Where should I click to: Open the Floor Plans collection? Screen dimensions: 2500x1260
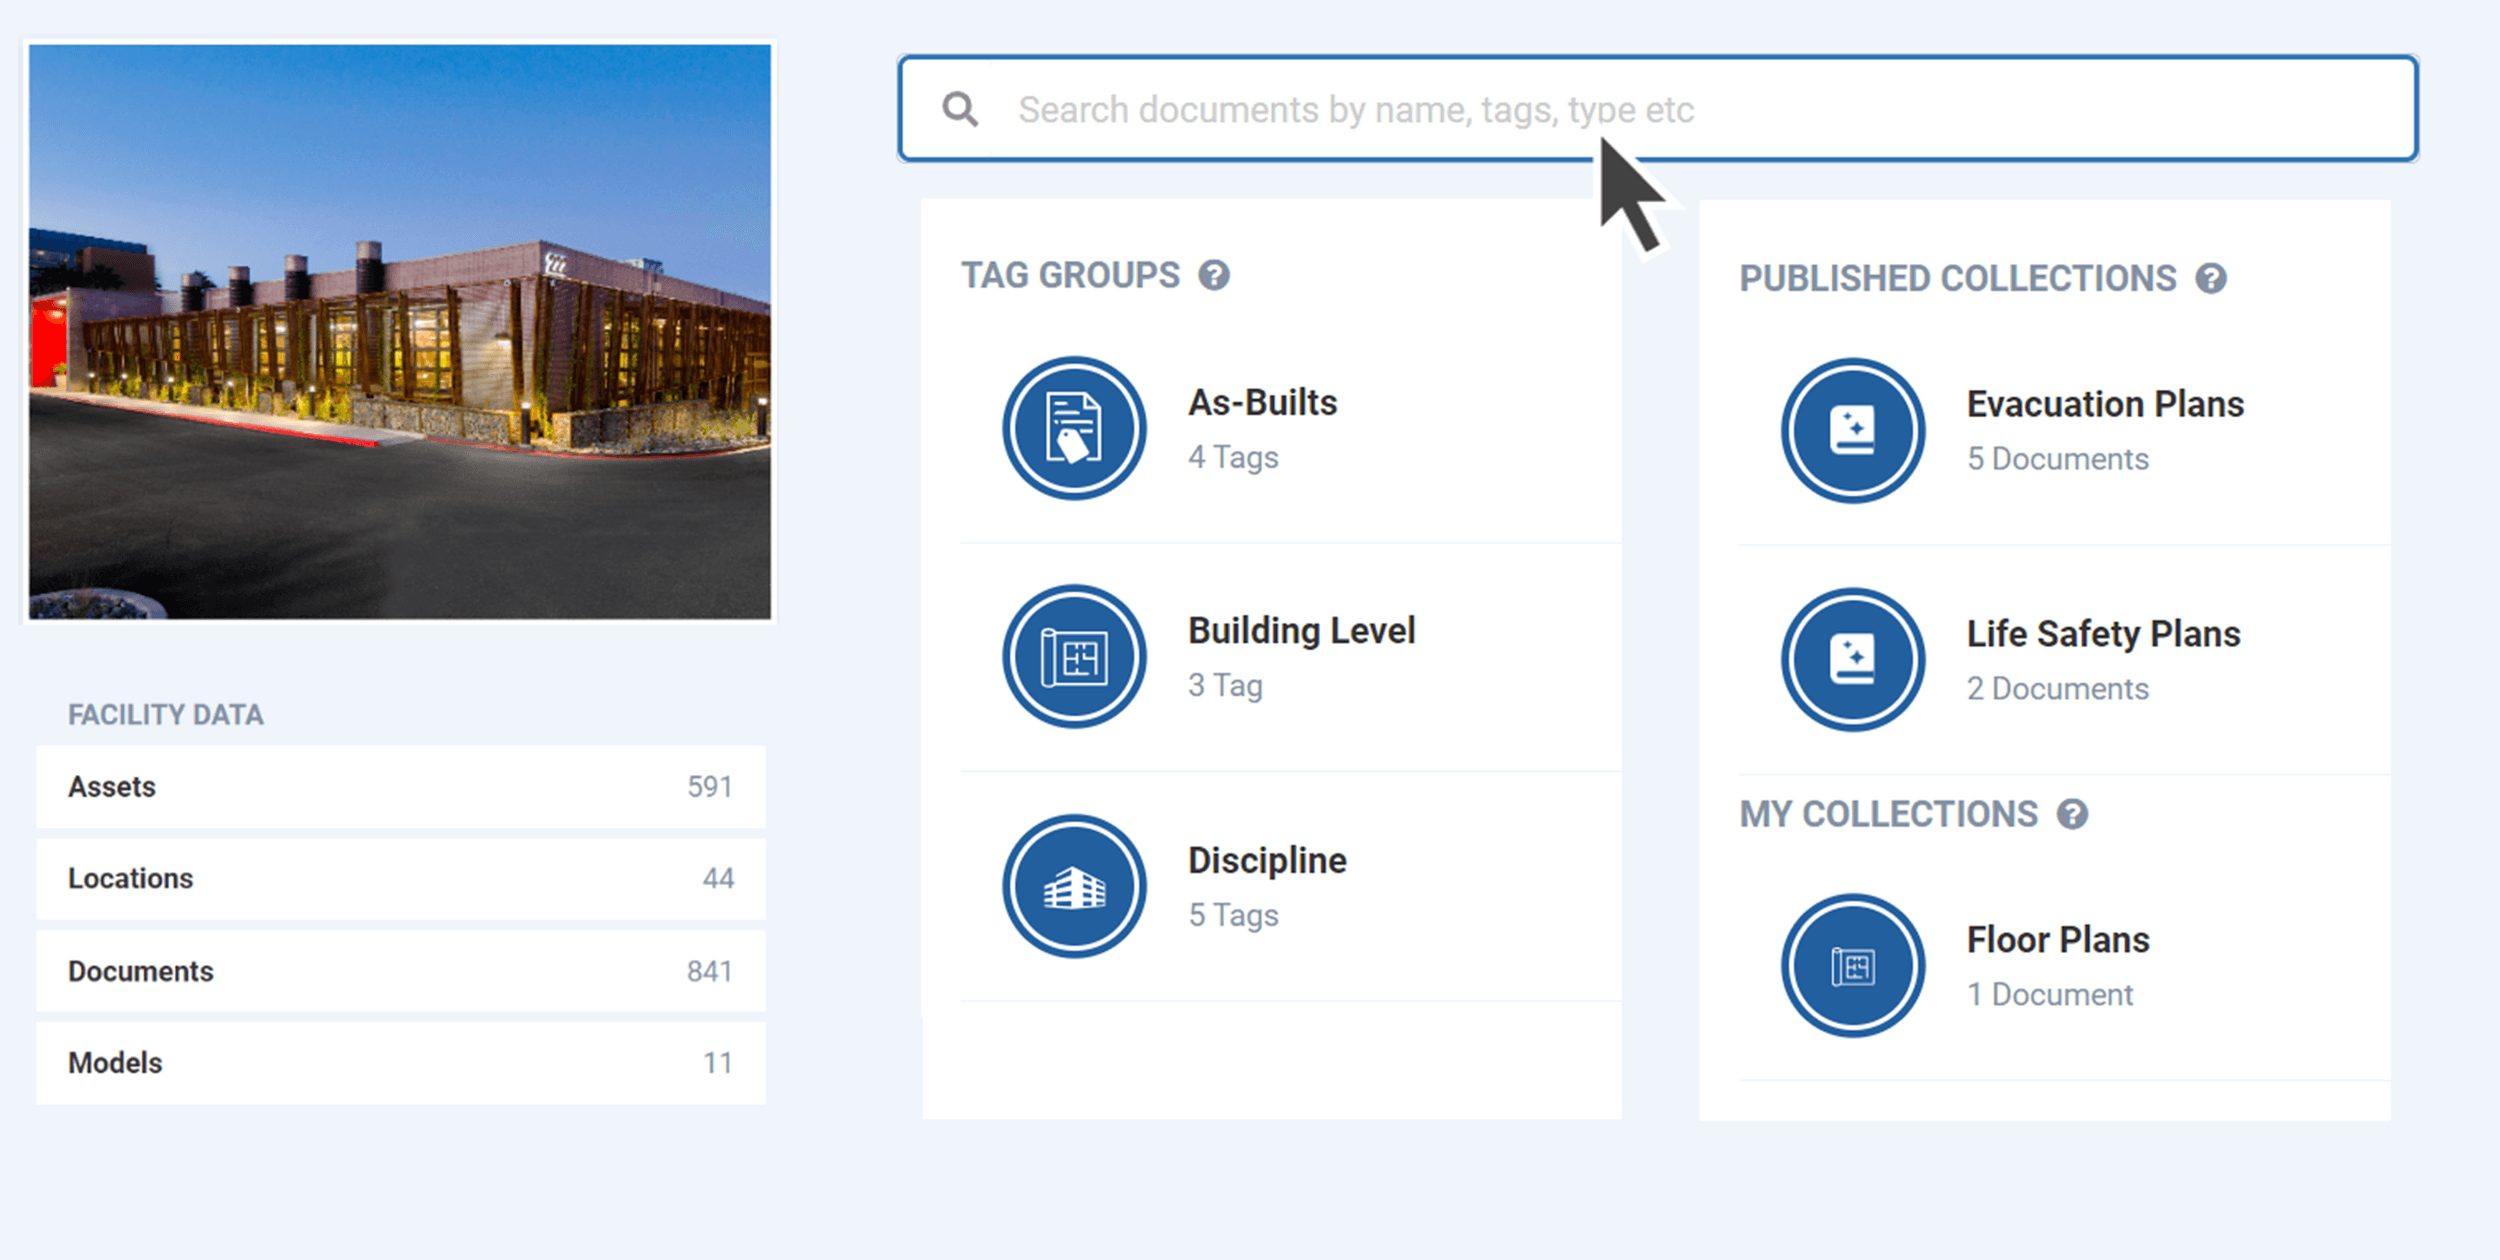click(2057, 939)
